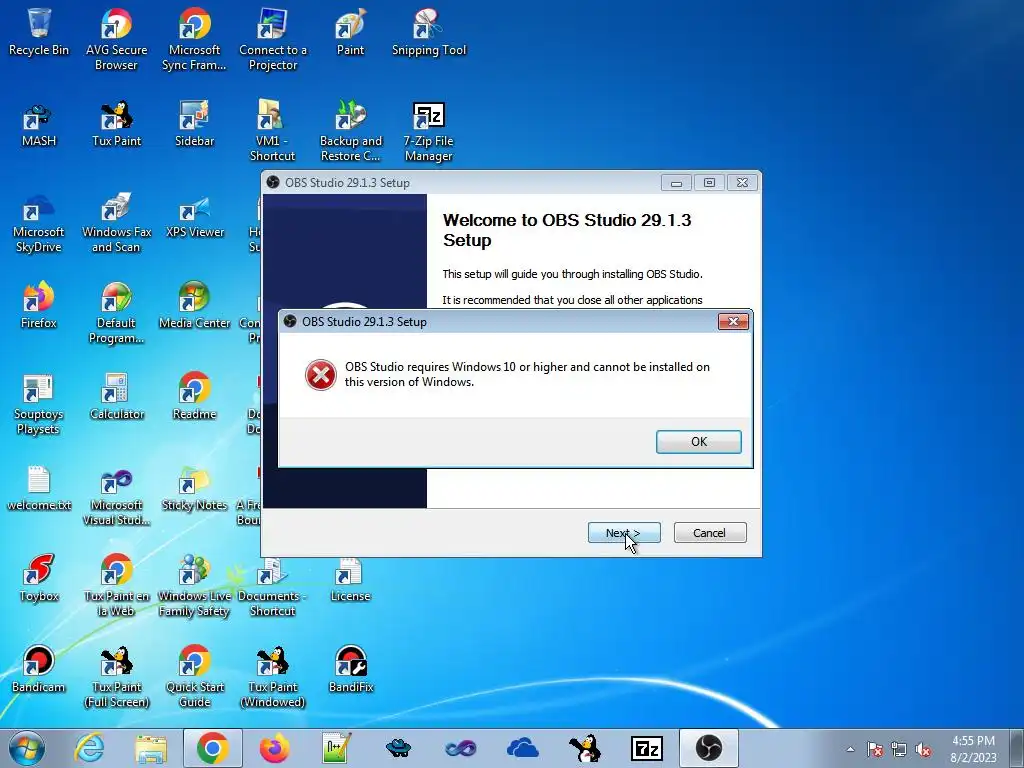Select Tux Paint (Full Screen) icon
The image size is (1024, 768).
tap(116, 677)
